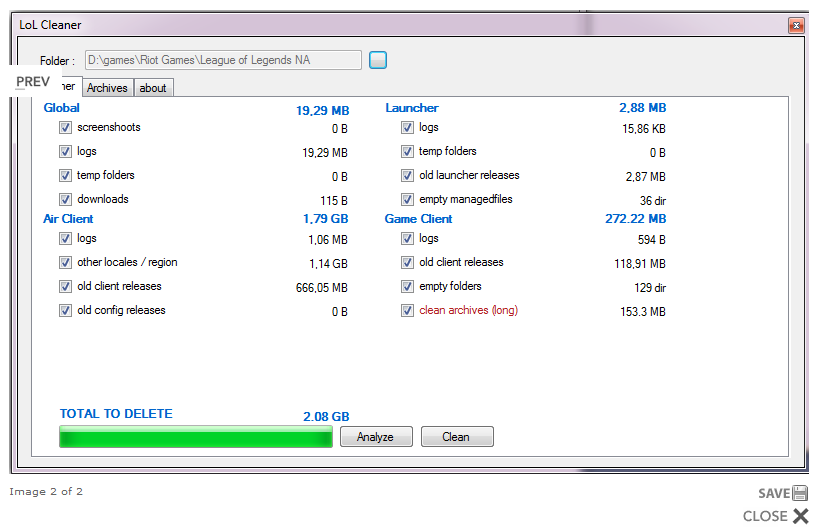Image resolution: width=815 pixels, height=531 pixels.
Task: Toggle Launcher temp folders checkbox
Action: tap(407, 152)
